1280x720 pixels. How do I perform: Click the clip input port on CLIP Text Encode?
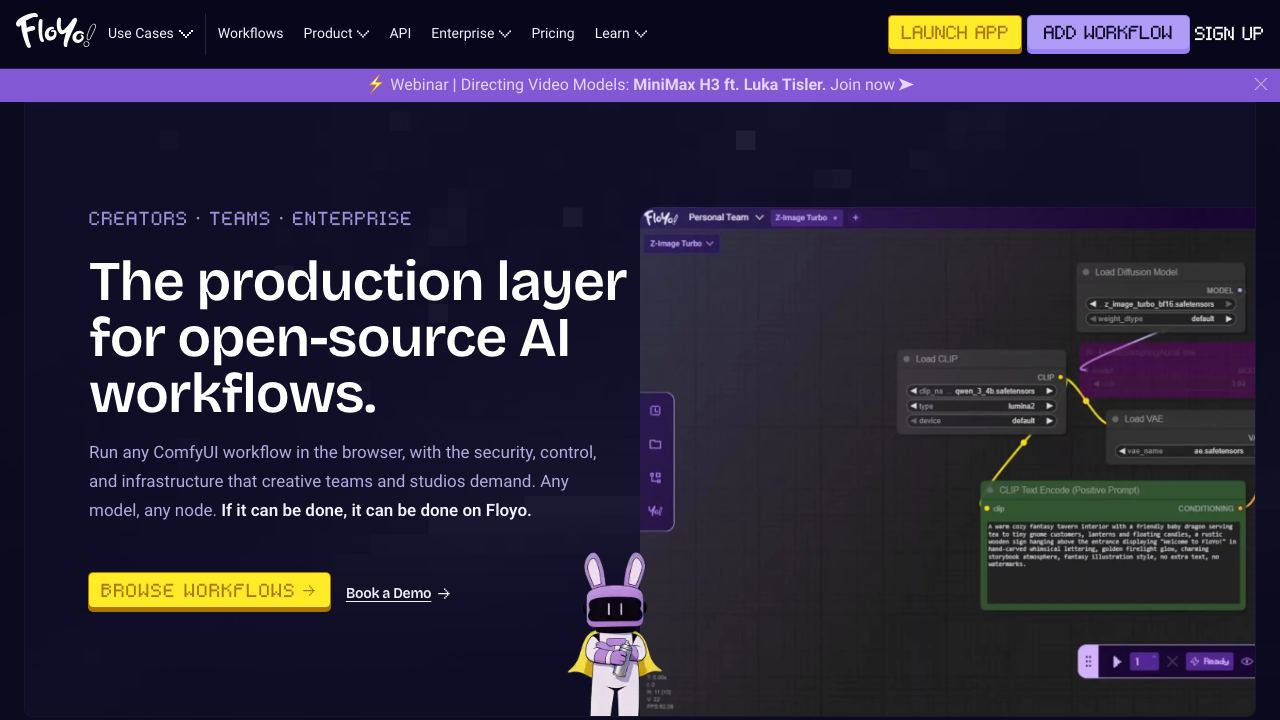tap(987, 508)
